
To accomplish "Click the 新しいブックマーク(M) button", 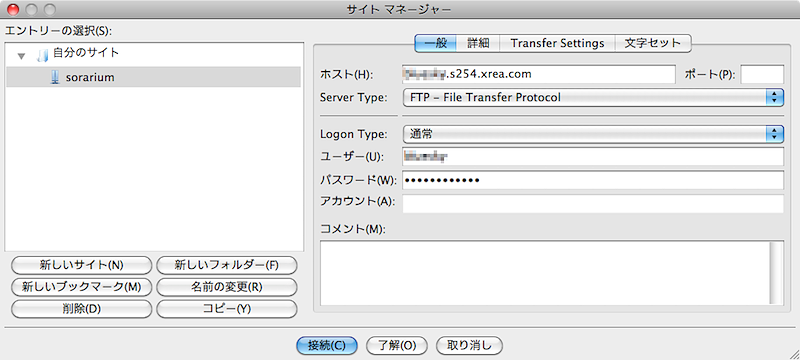I will [x=81, y=287].
